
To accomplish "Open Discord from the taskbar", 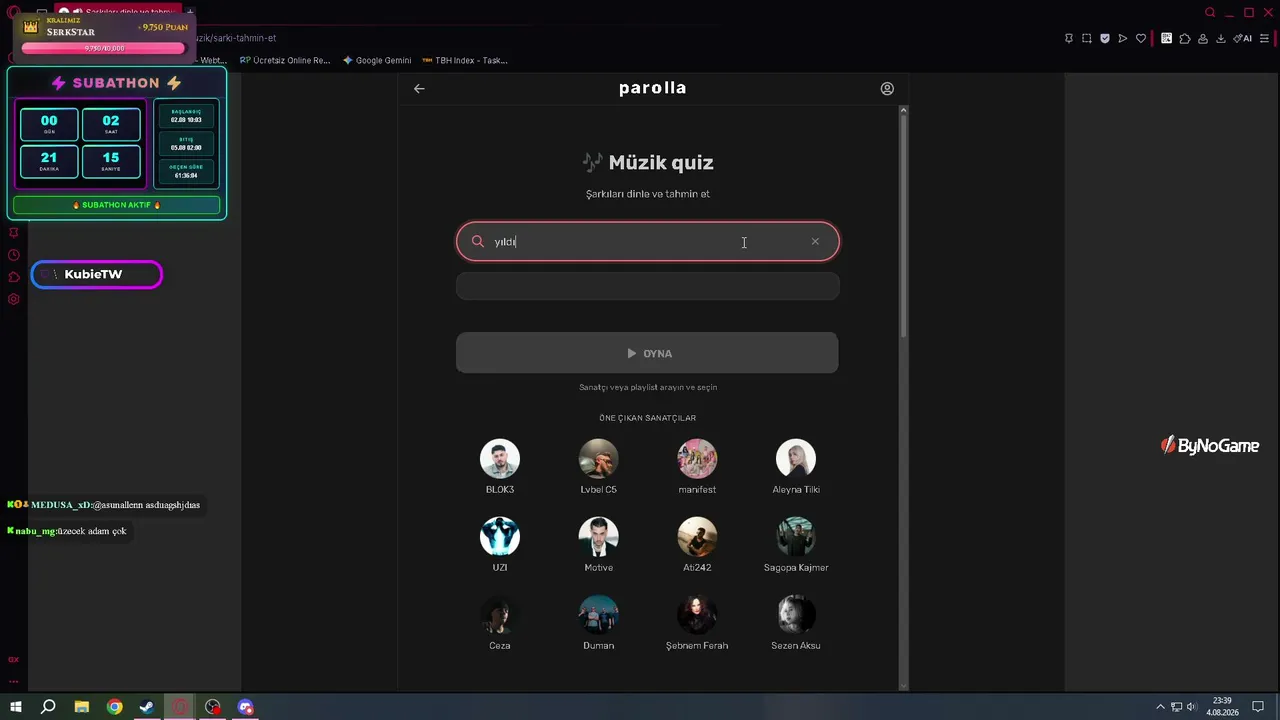I will point(246,707).
